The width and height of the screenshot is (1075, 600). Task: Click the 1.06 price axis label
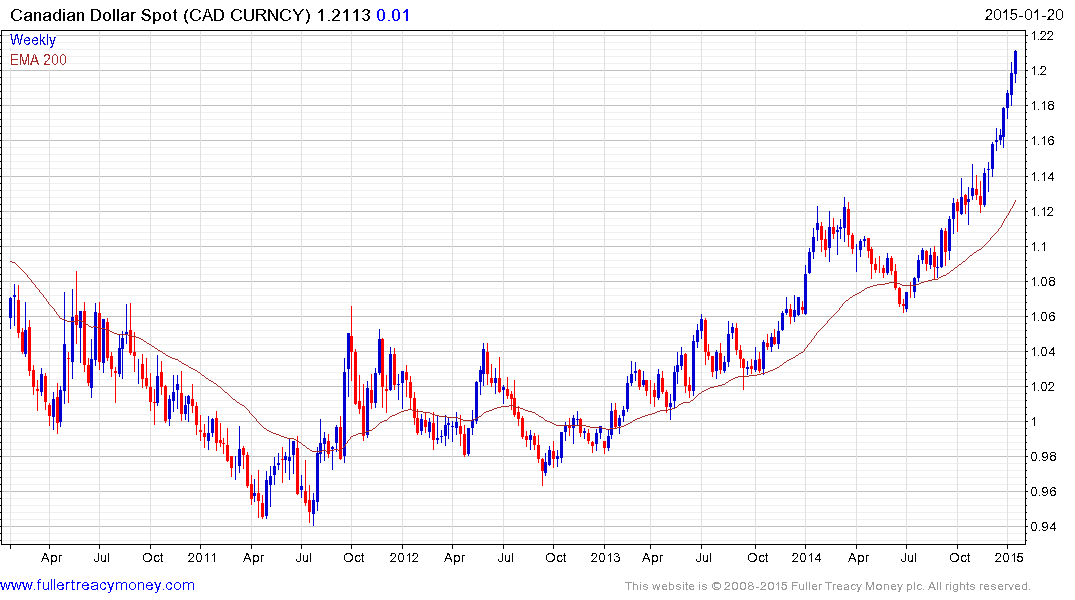click(x=1043, y=316)
